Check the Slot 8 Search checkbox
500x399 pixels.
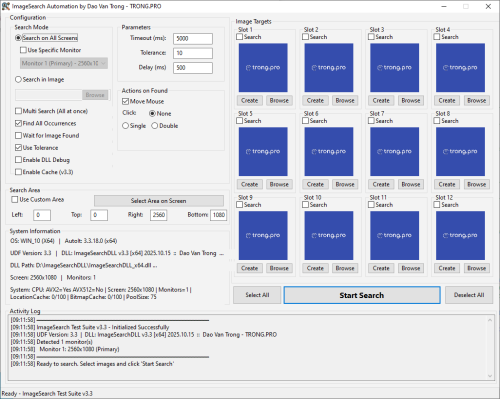pyautogui.click(x=446, y=121)
